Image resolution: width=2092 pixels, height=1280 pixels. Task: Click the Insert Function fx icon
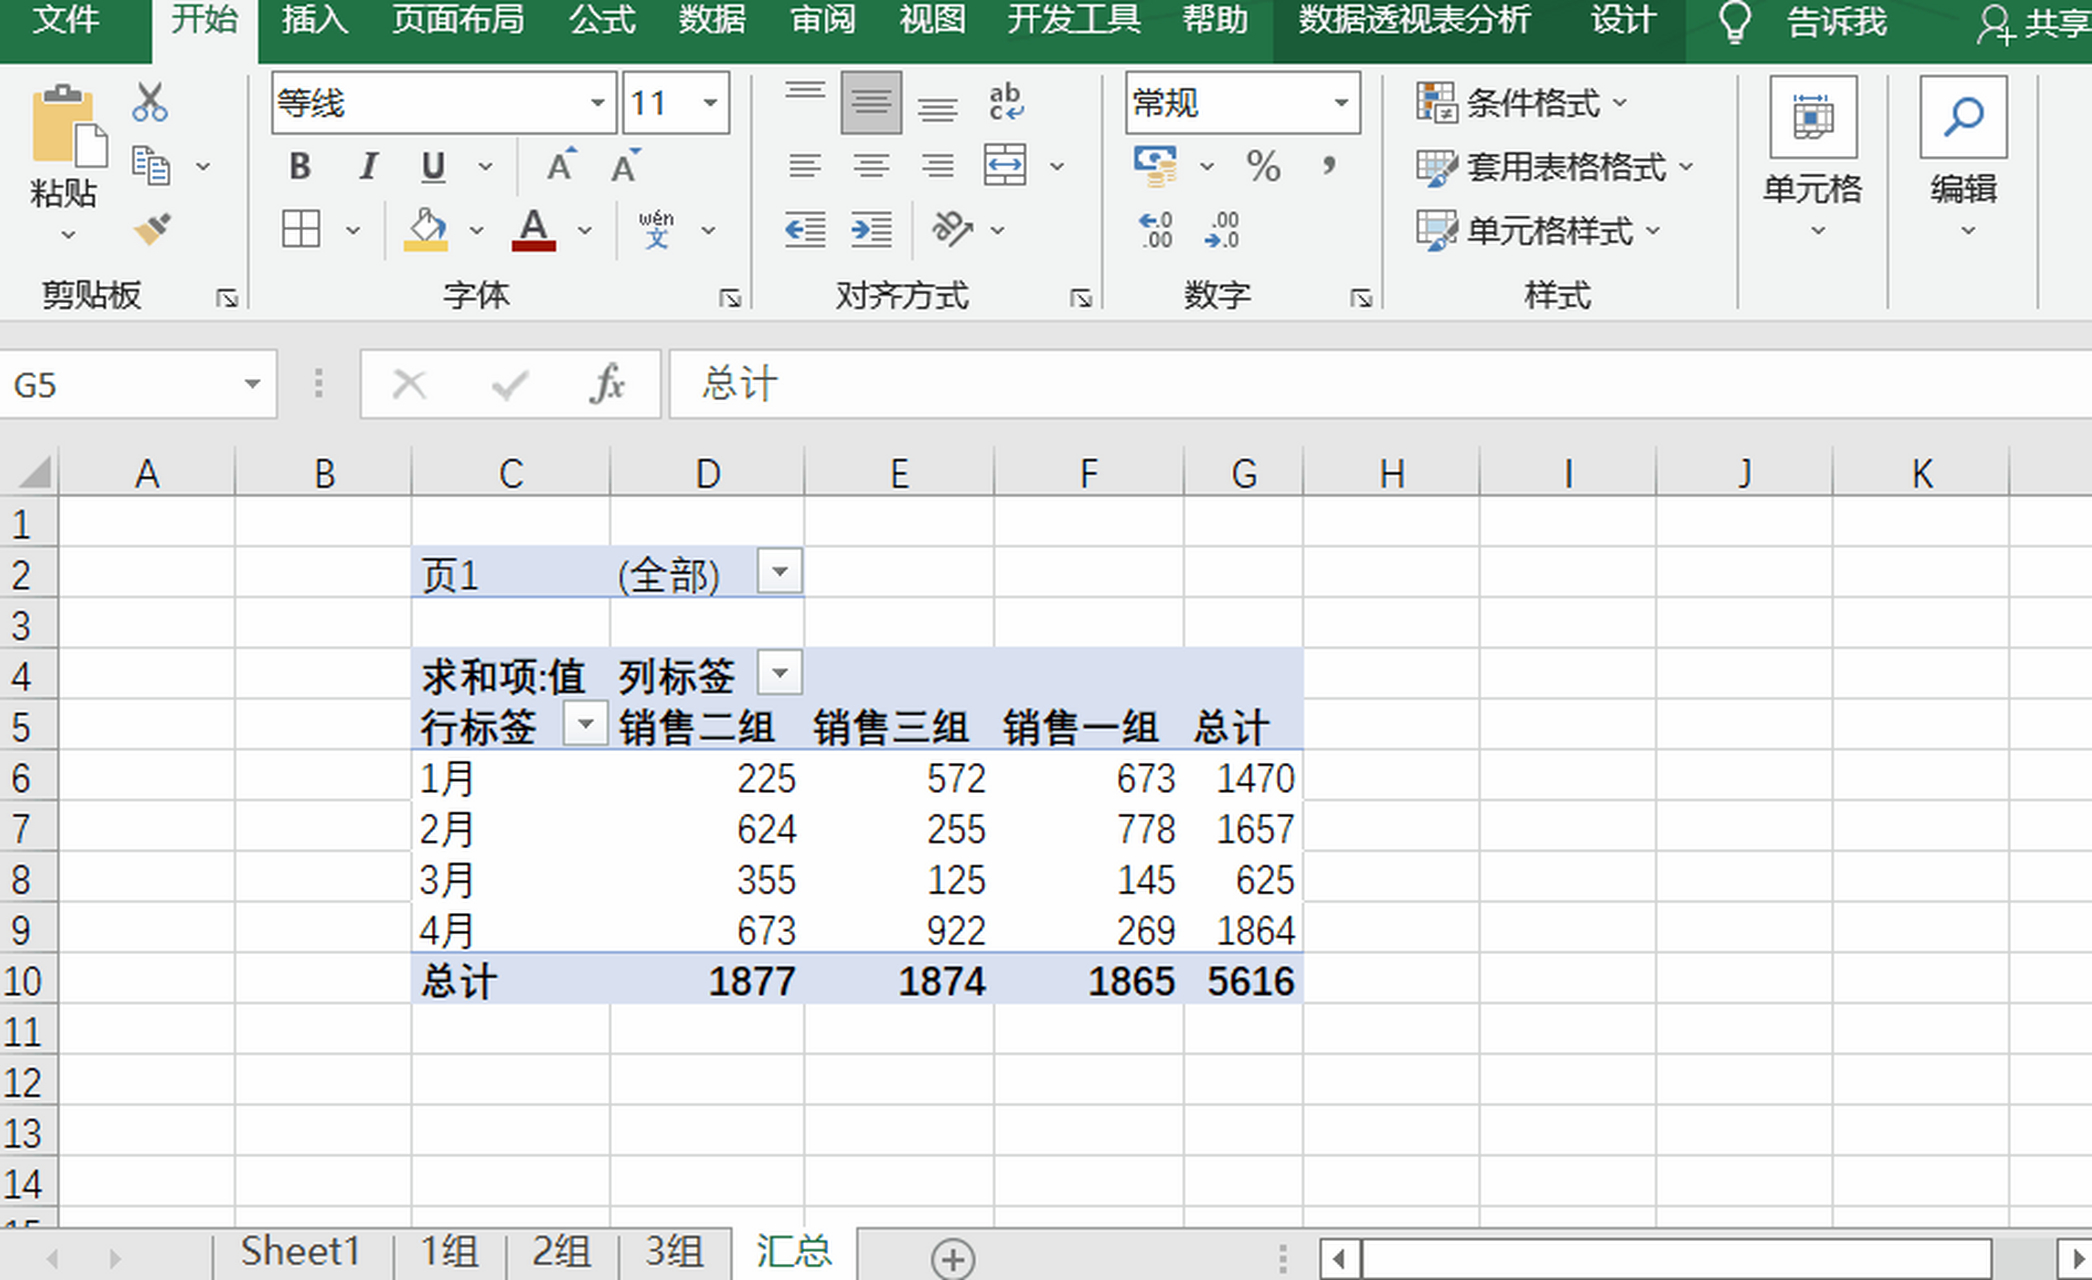[x=606, y=384]
